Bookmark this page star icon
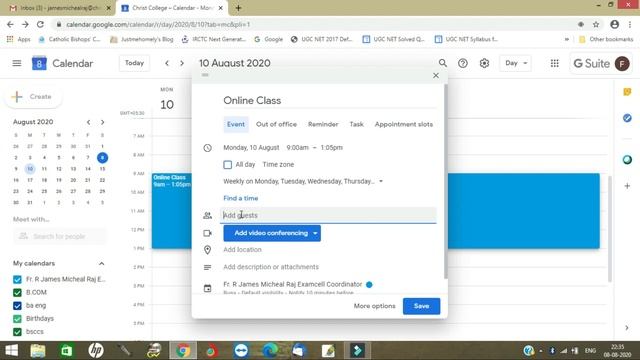The width and height of the screenshot is (640, 360). [596, 24]
